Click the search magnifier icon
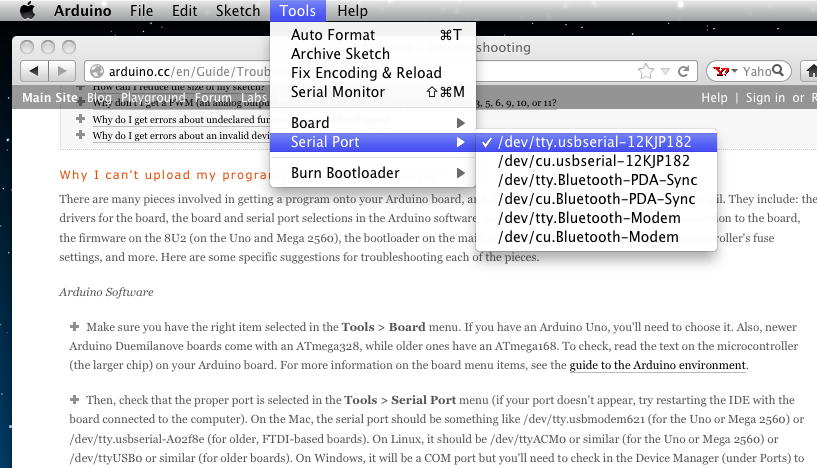Viewport: 817px width, 468px height. 778,70
